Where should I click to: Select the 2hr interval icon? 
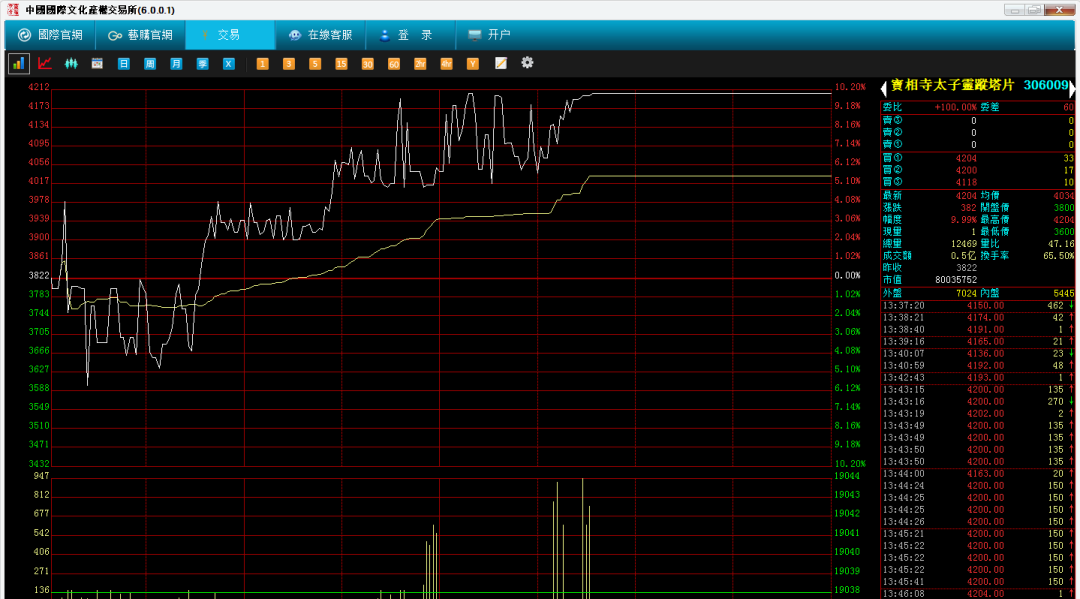point(419,63)
